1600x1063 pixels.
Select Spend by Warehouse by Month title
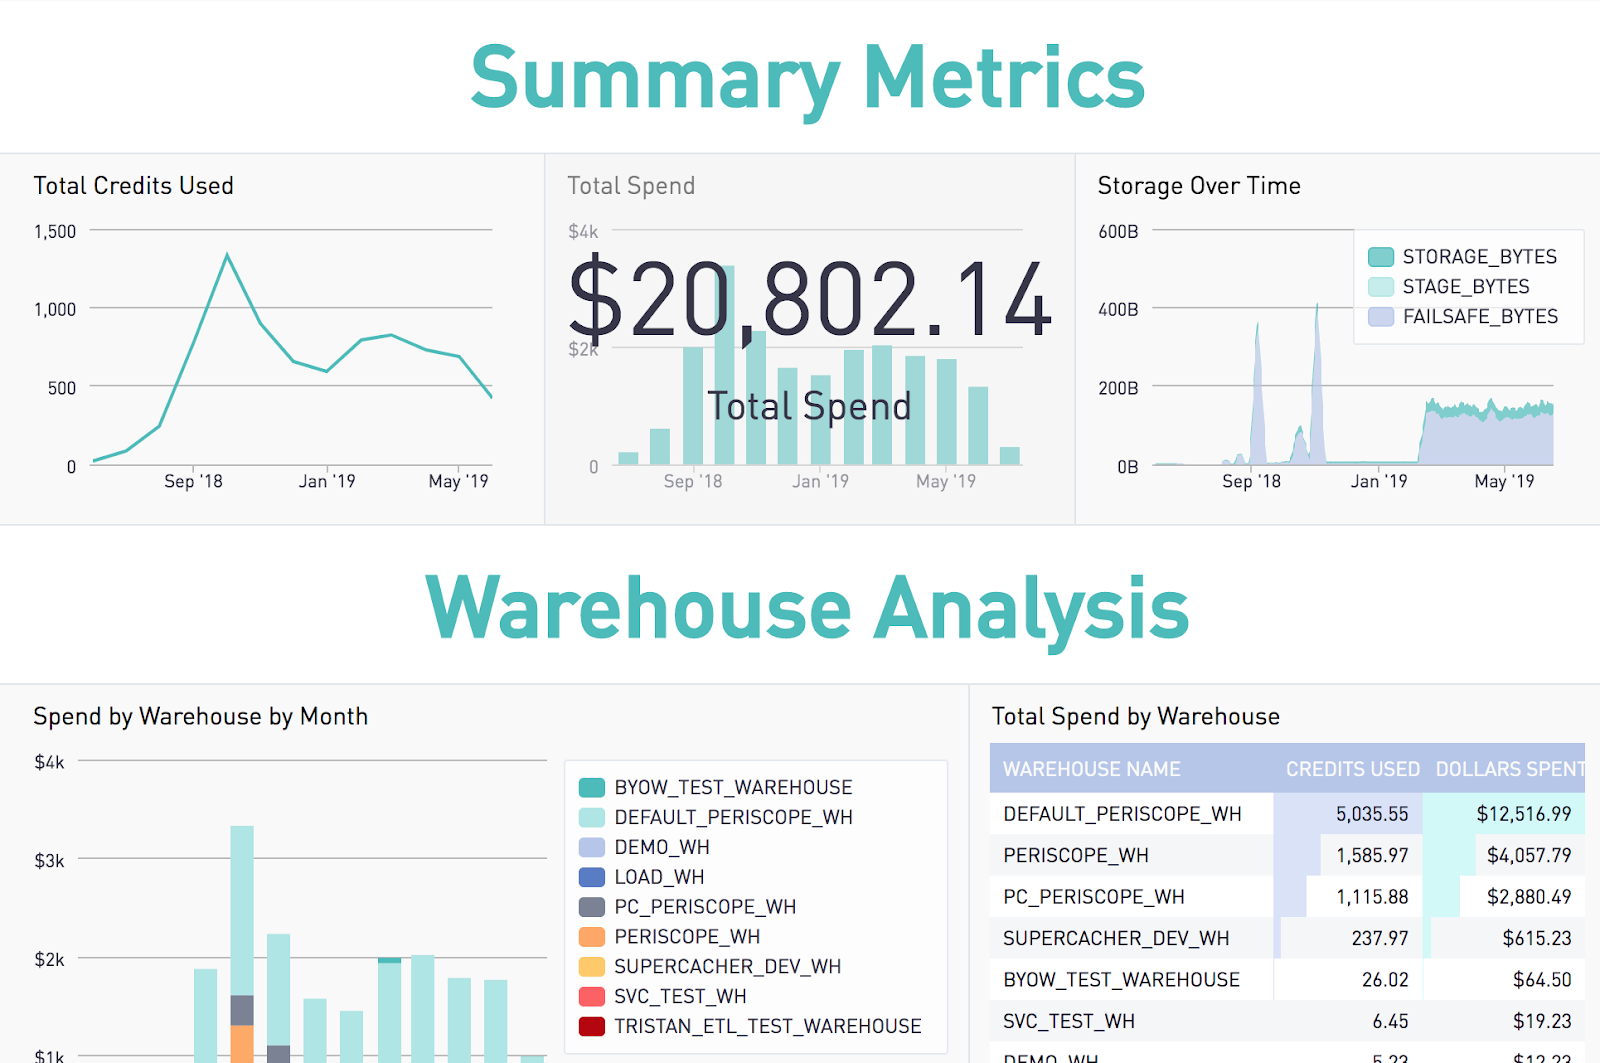pyautogui.click(x=201, y=717)
